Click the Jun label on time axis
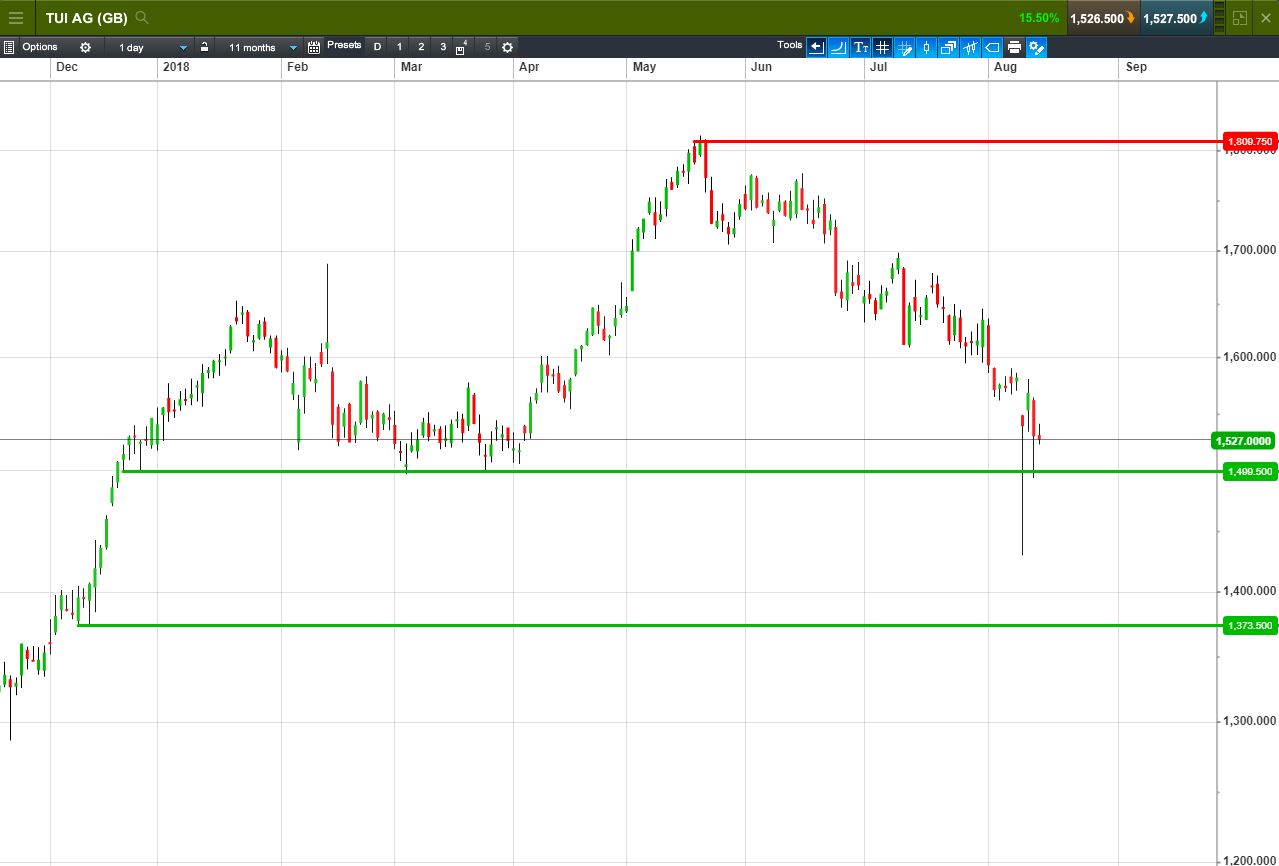The width and height of the screenshot is (1279, 866). coord(762,67)
